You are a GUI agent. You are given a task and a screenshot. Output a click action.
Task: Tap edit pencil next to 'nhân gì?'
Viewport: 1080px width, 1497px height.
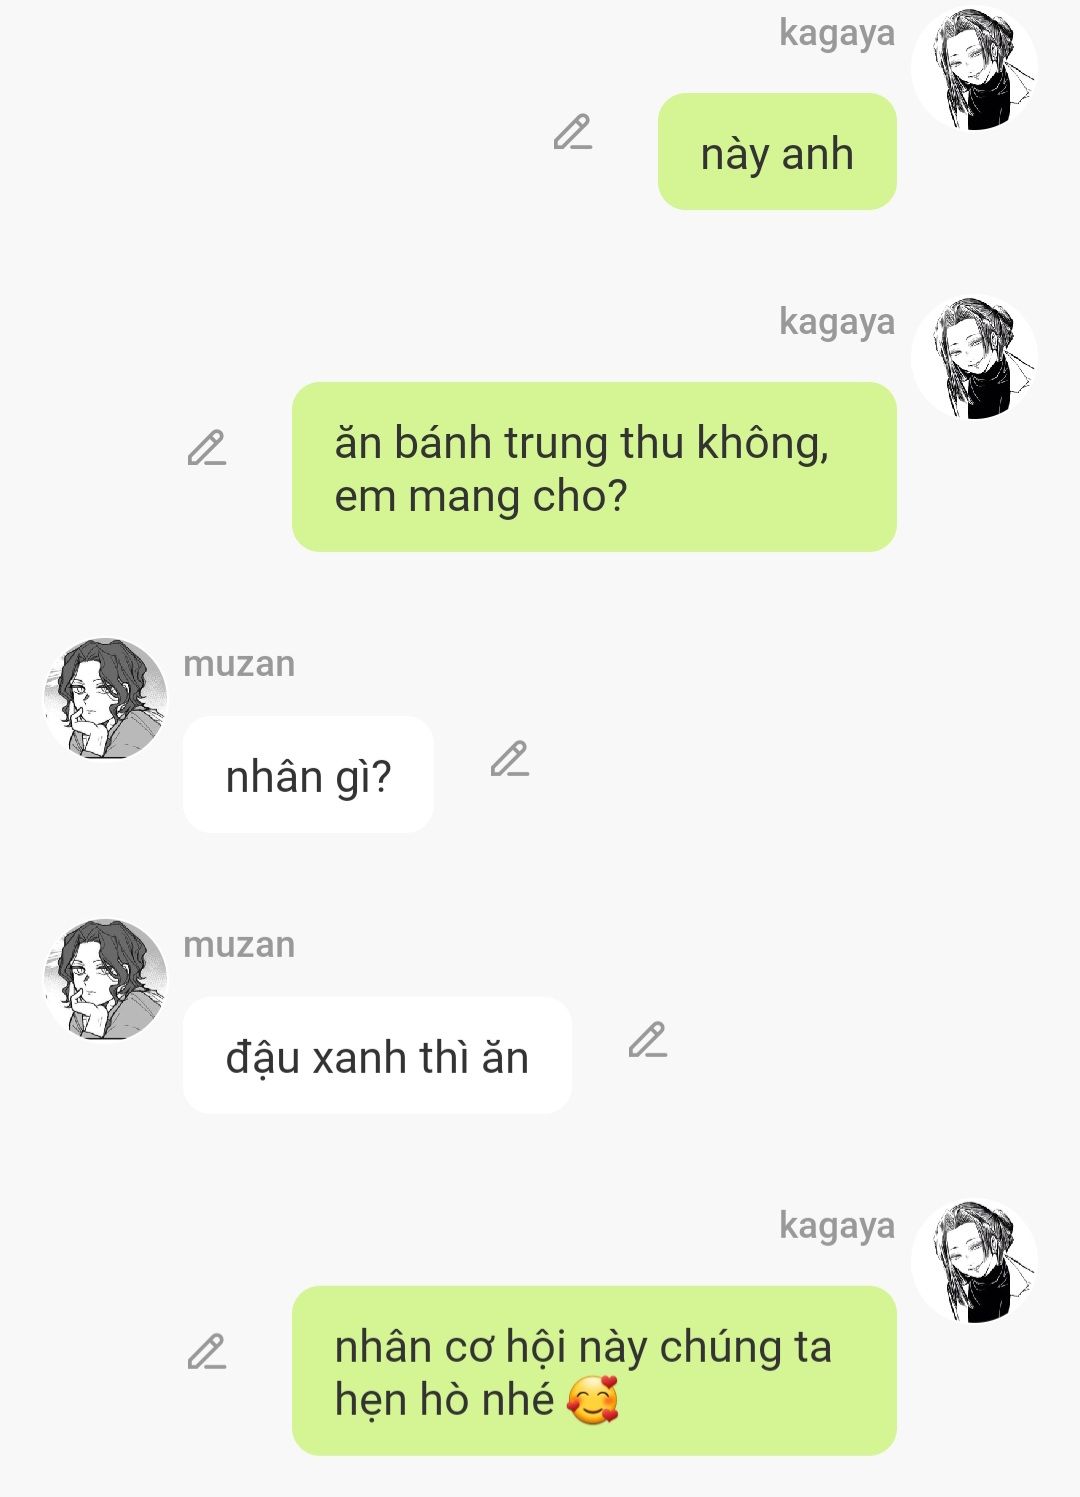click(x=510, y=759)
